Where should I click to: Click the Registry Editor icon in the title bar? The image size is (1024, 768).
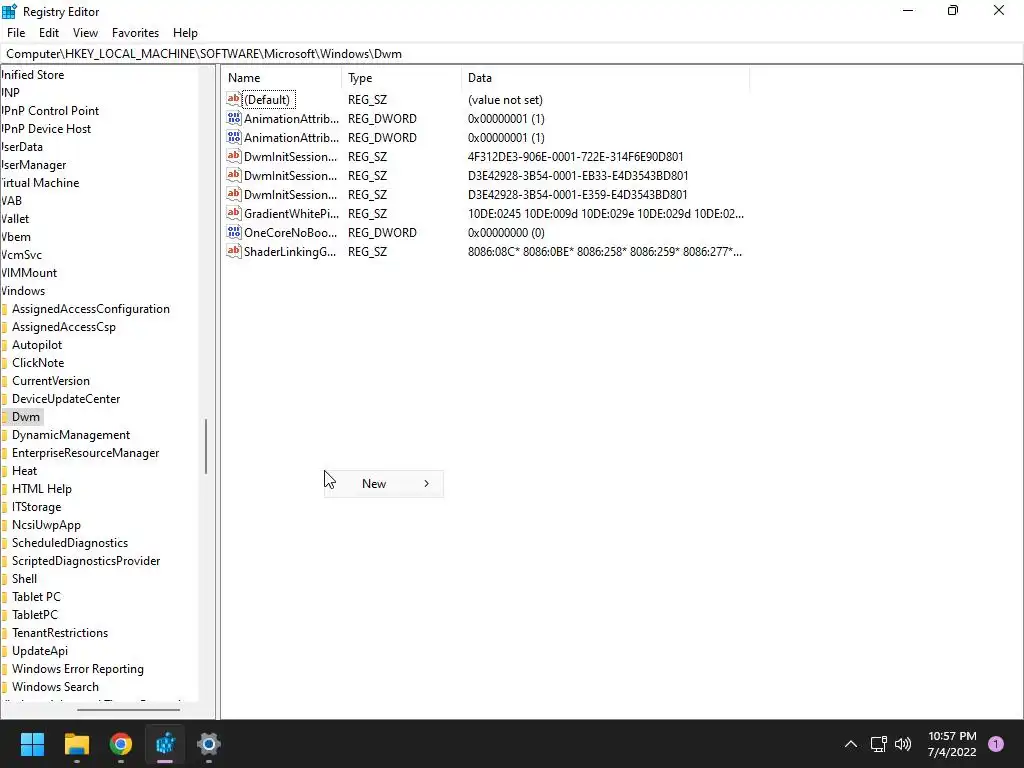(x=9, y=11)
